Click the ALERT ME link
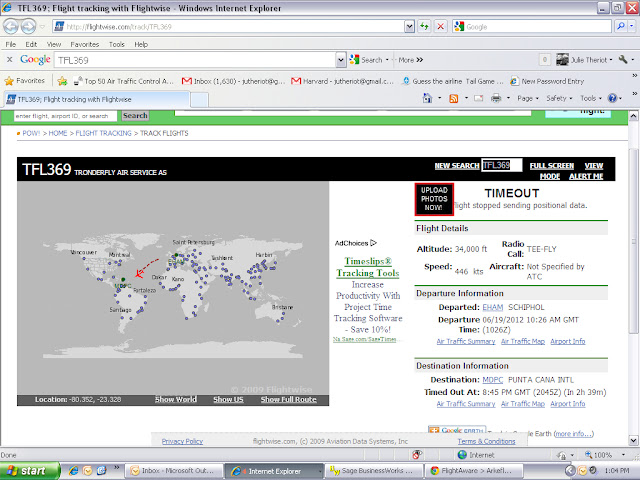 coord(586,176)
